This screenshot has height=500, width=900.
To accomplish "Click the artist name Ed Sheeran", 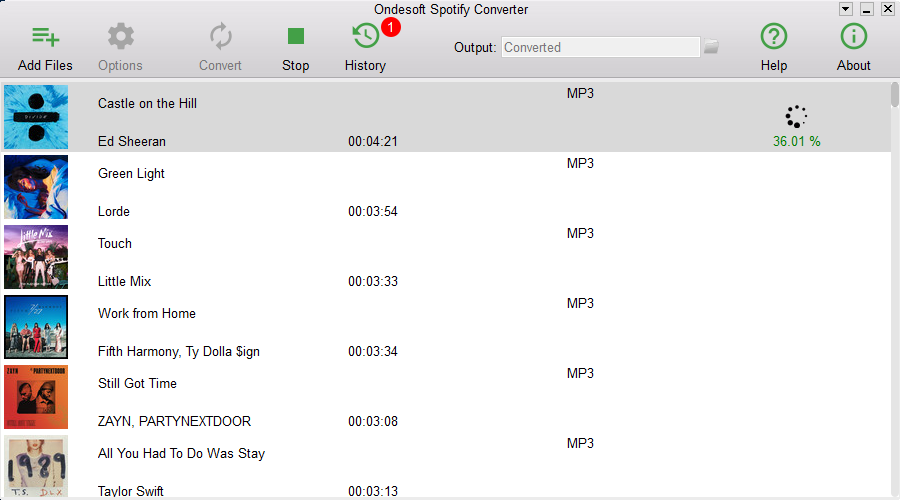I will [x=132, y=141].
